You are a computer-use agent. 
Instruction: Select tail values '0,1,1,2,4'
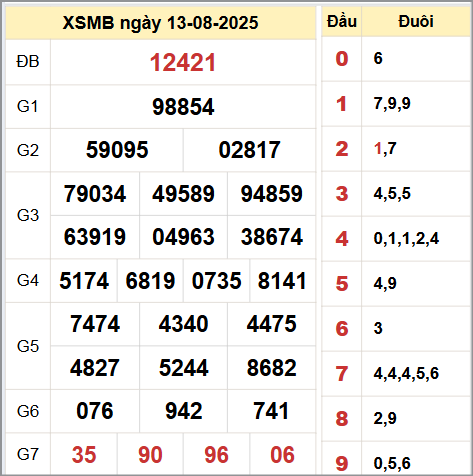pos(406,239)
